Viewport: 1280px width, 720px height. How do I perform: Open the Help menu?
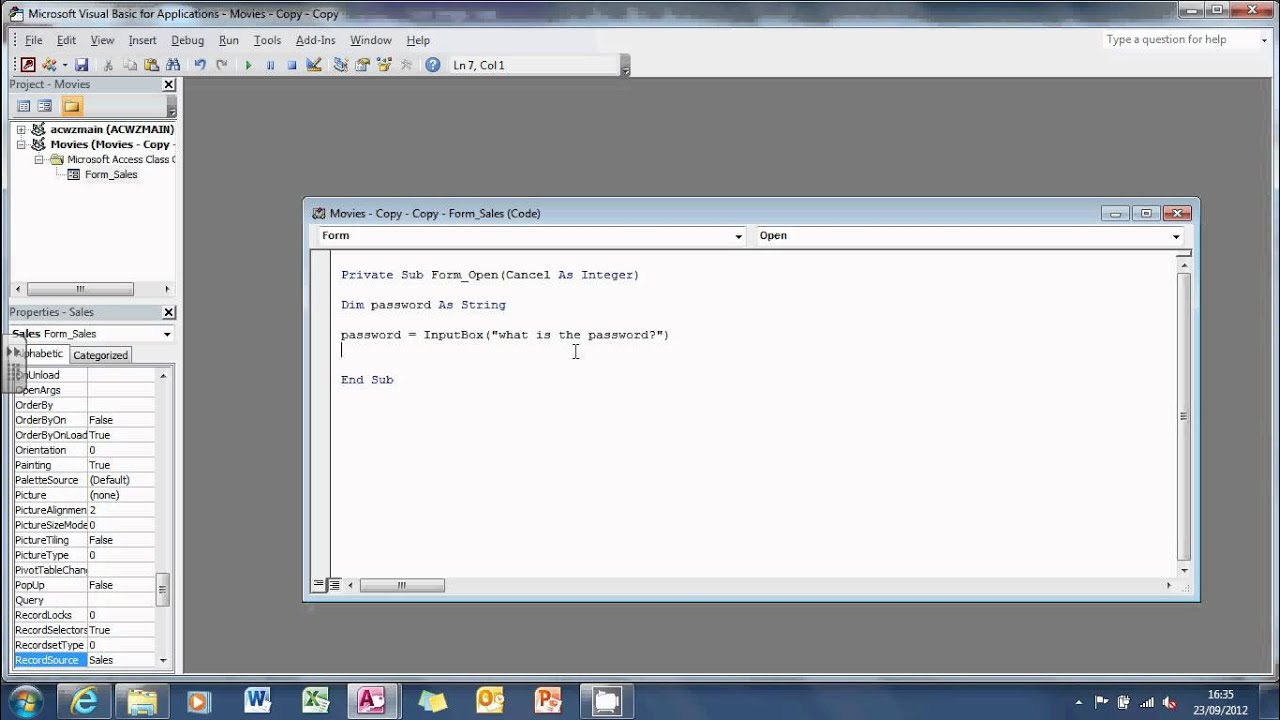[x=418, y=40]
